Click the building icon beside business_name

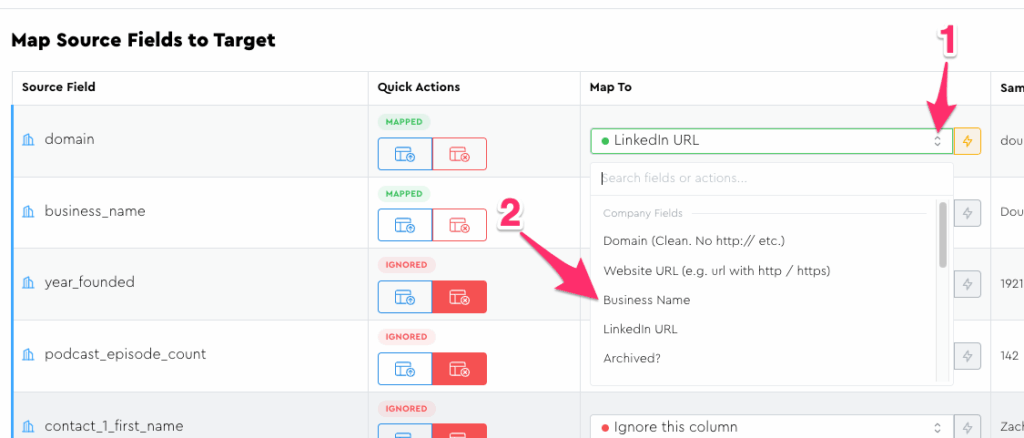[28, 211]
